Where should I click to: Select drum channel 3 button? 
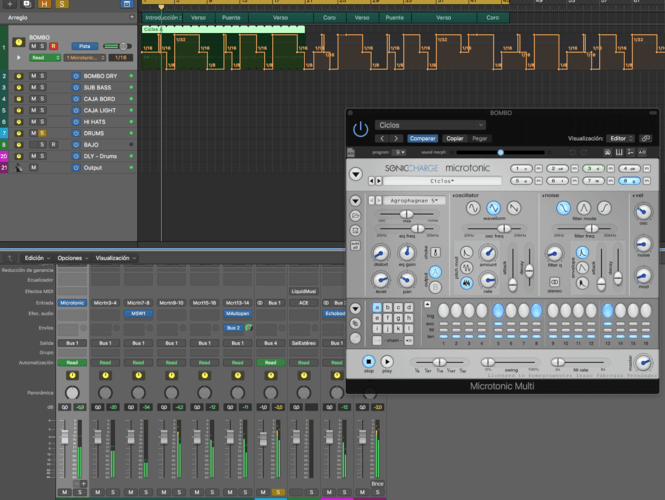(593, 168)
